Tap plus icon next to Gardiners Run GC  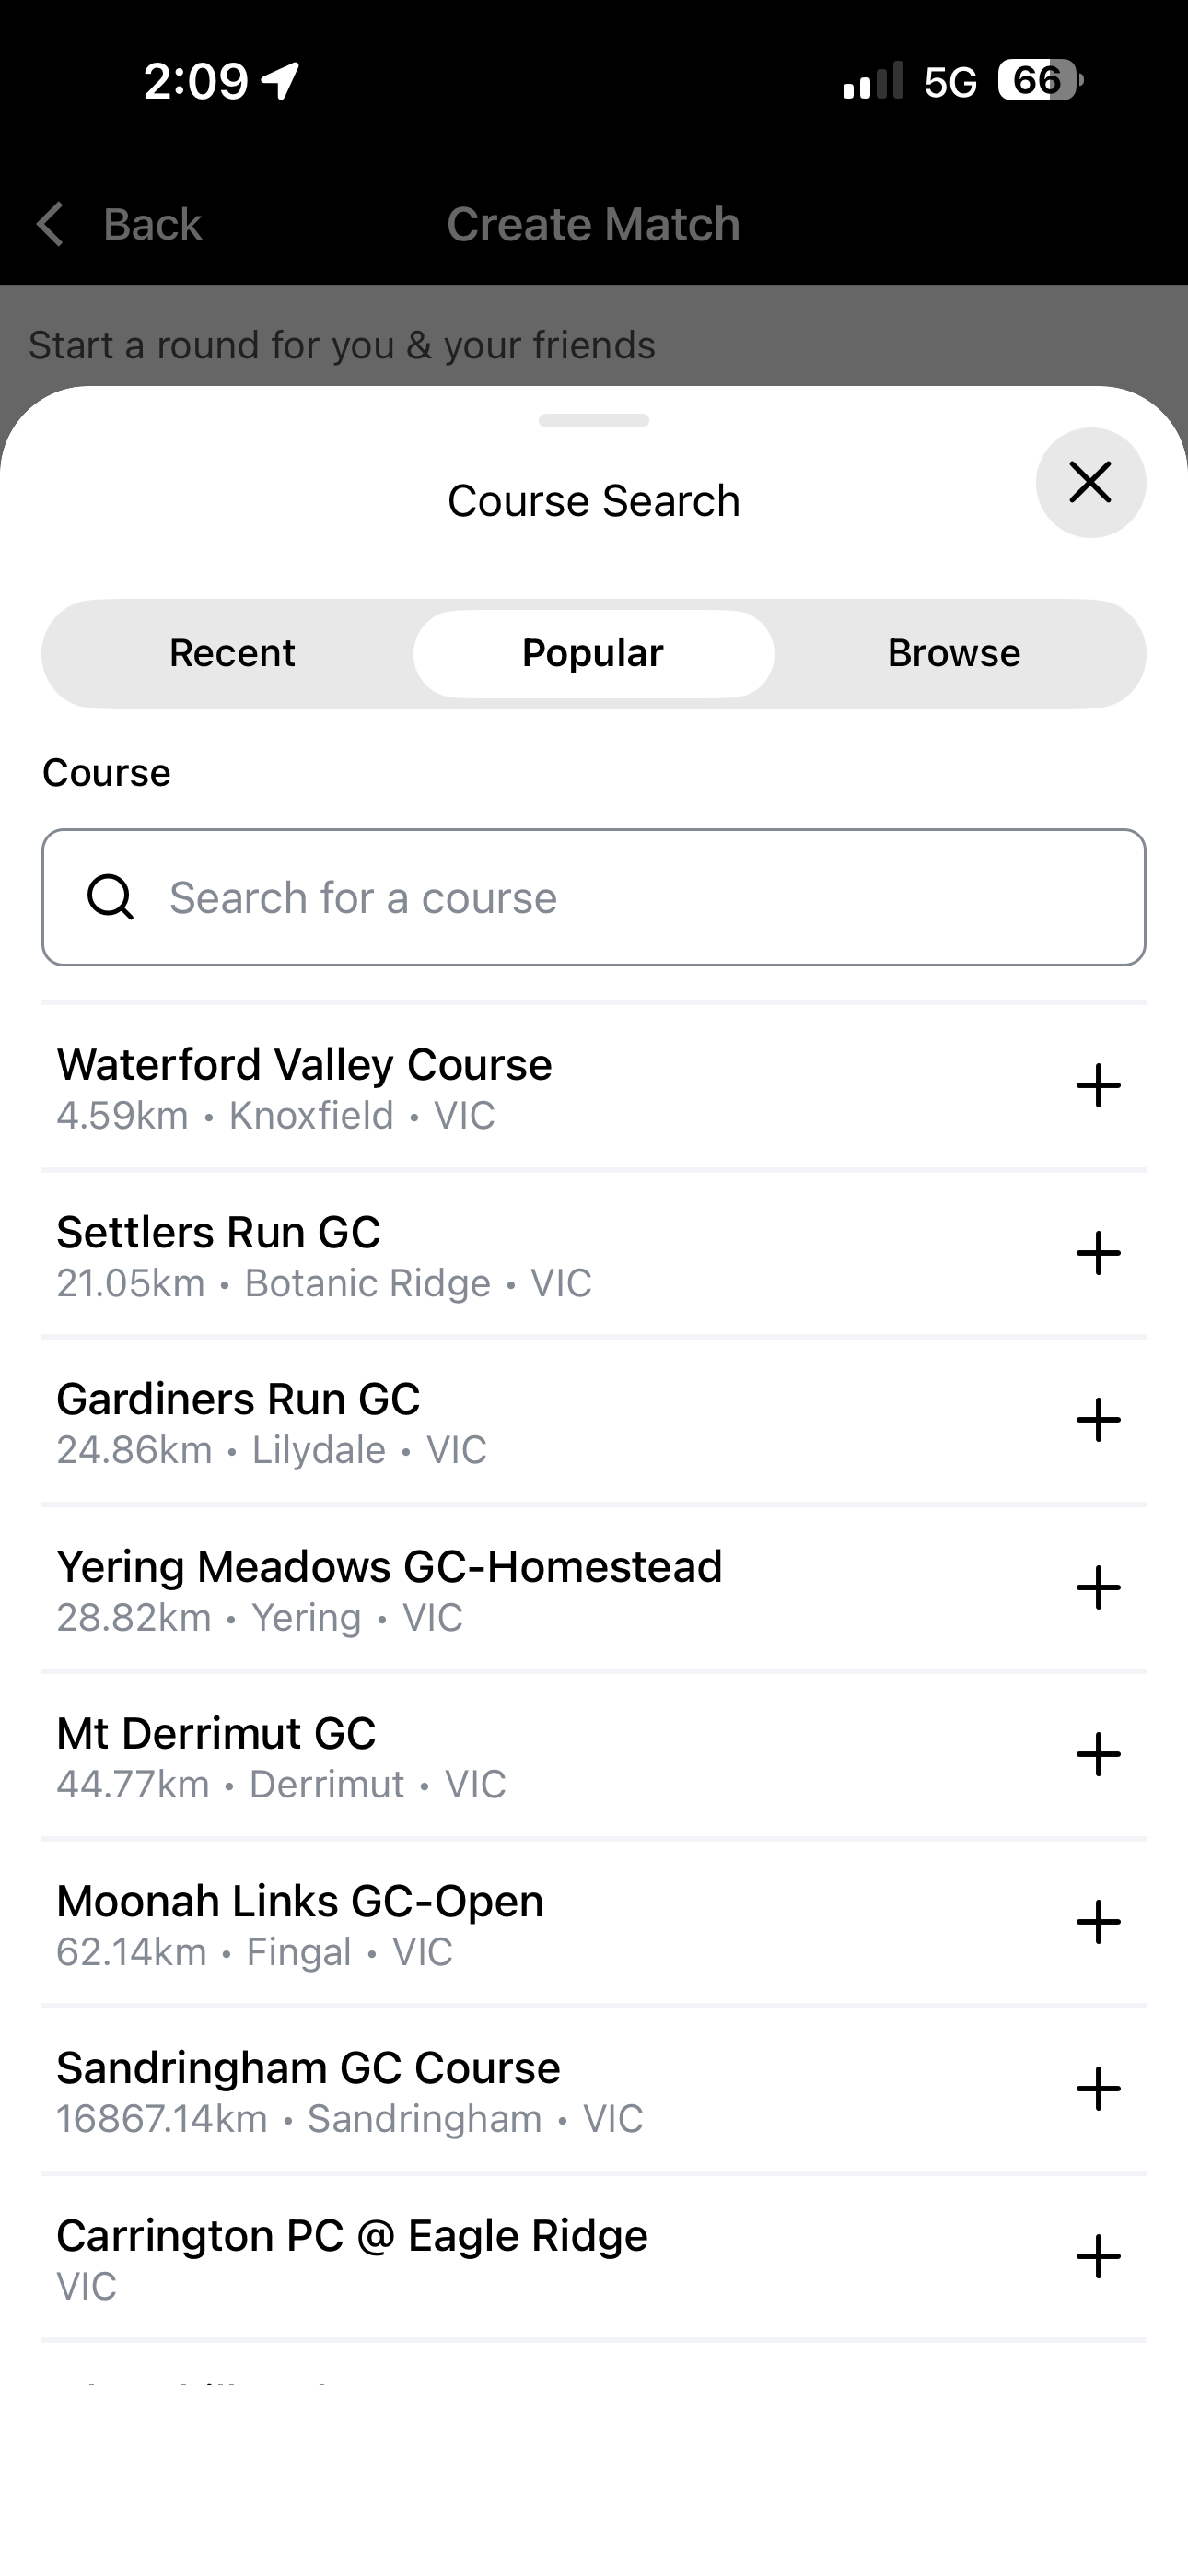click(x=1098, y=1420)
